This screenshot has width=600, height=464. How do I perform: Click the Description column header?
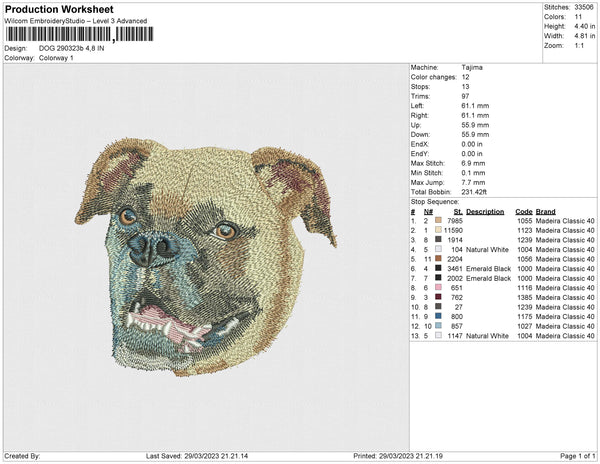click(x=485, y=212)
